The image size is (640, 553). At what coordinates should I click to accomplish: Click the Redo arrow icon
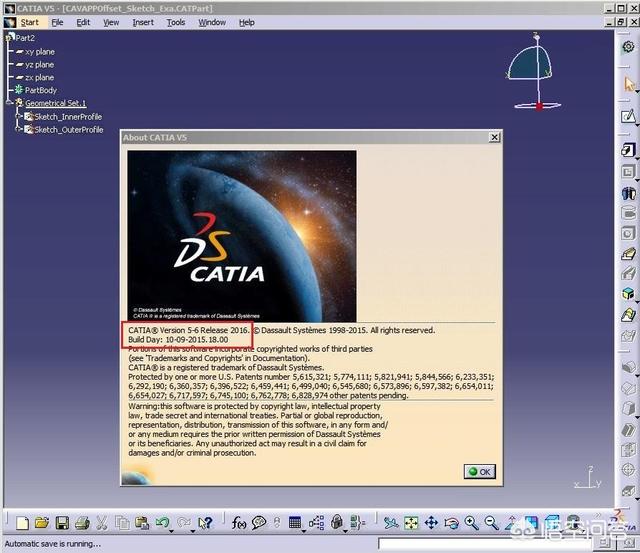183,522
